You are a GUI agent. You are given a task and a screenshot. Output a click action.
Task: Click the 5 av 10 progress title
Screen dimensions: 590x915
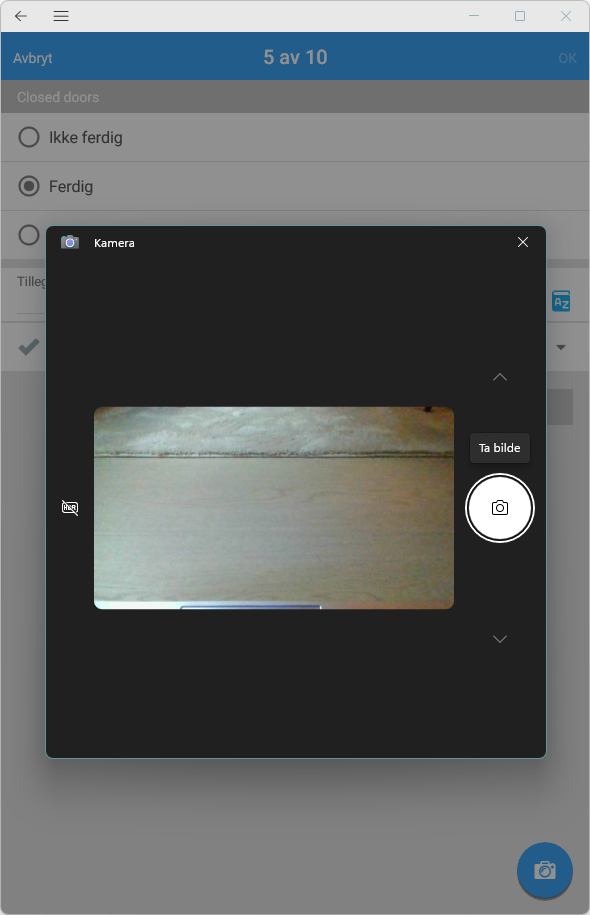coord(295,57)
